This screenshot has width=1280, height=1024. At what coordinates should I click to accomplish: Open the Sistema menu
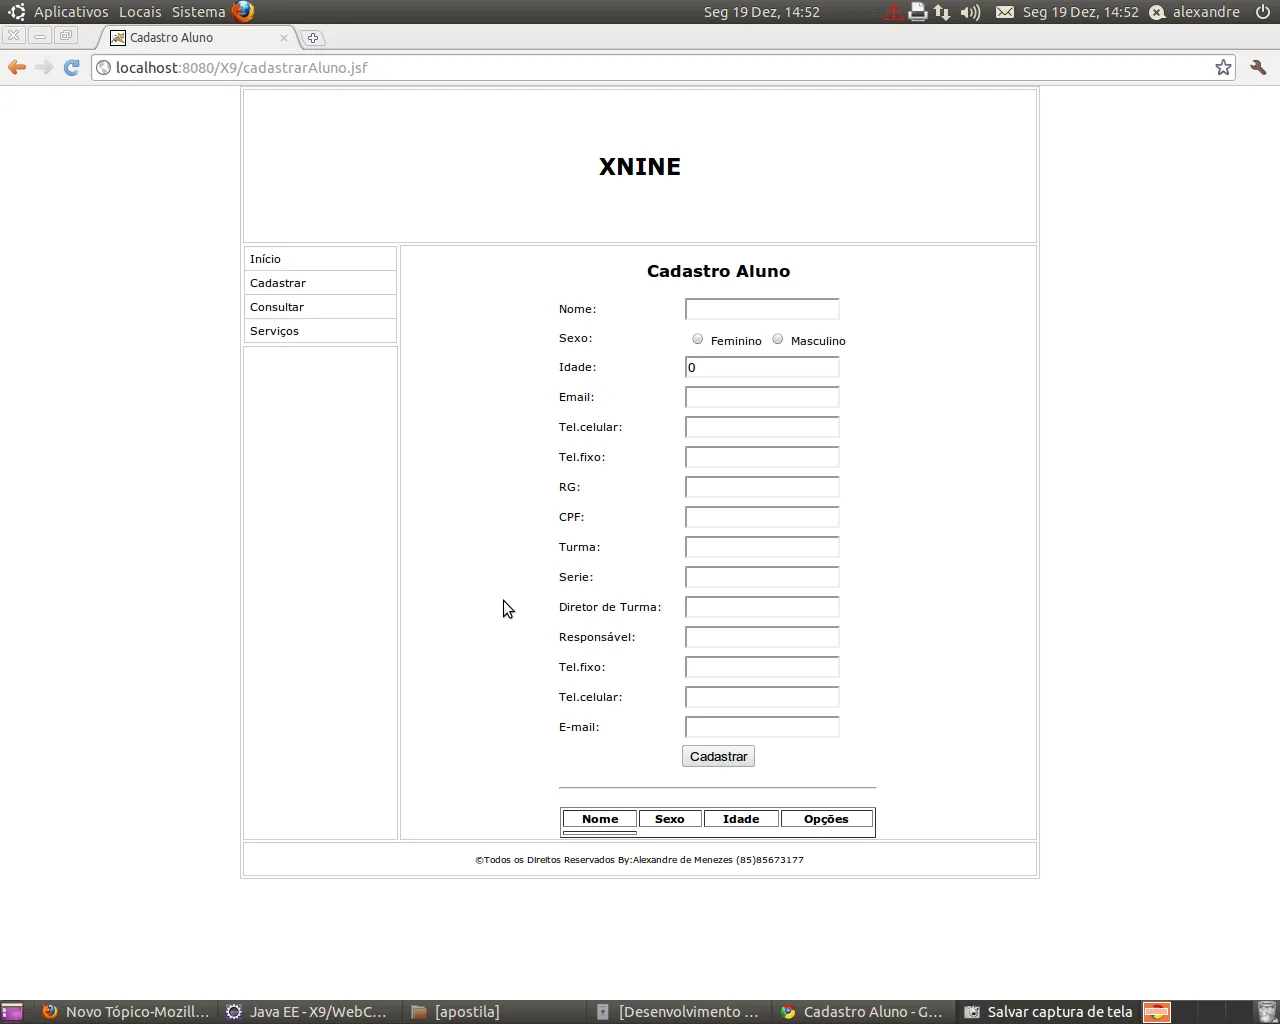[x=198, y=12]
